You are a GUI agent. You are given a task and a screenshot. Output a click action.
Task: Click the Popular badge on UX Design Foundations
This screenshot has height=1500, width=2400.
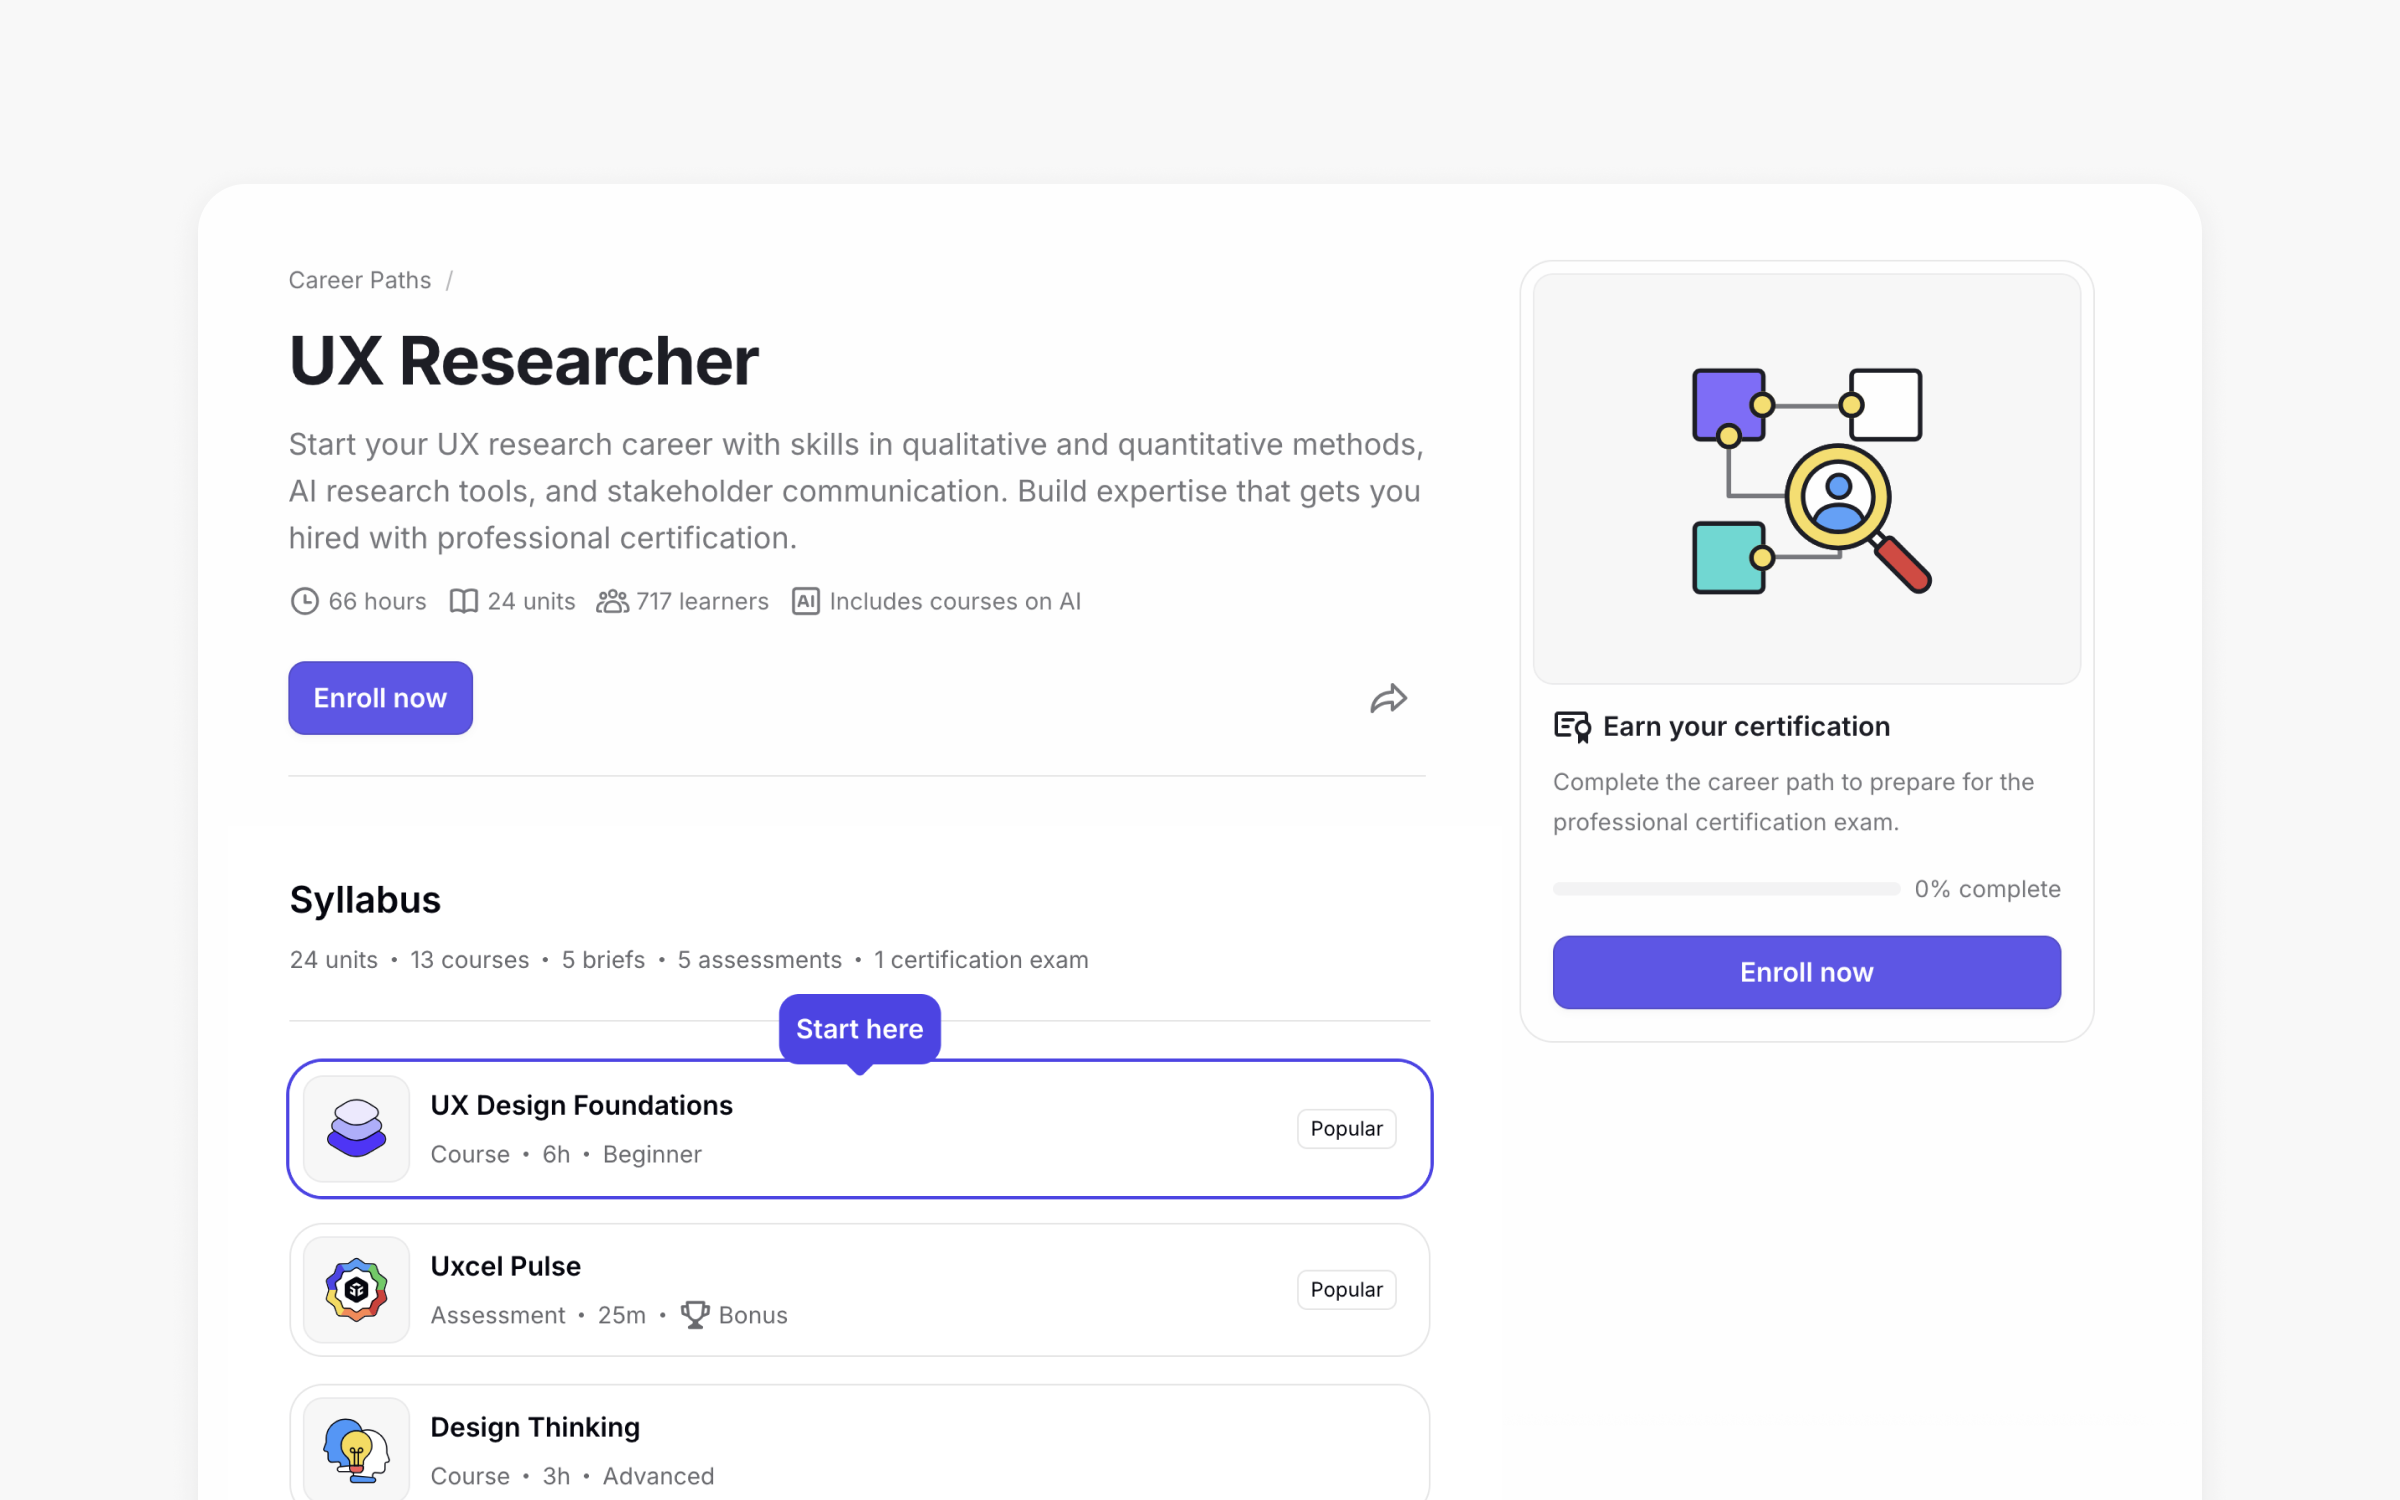[x=1346, y=1128]
